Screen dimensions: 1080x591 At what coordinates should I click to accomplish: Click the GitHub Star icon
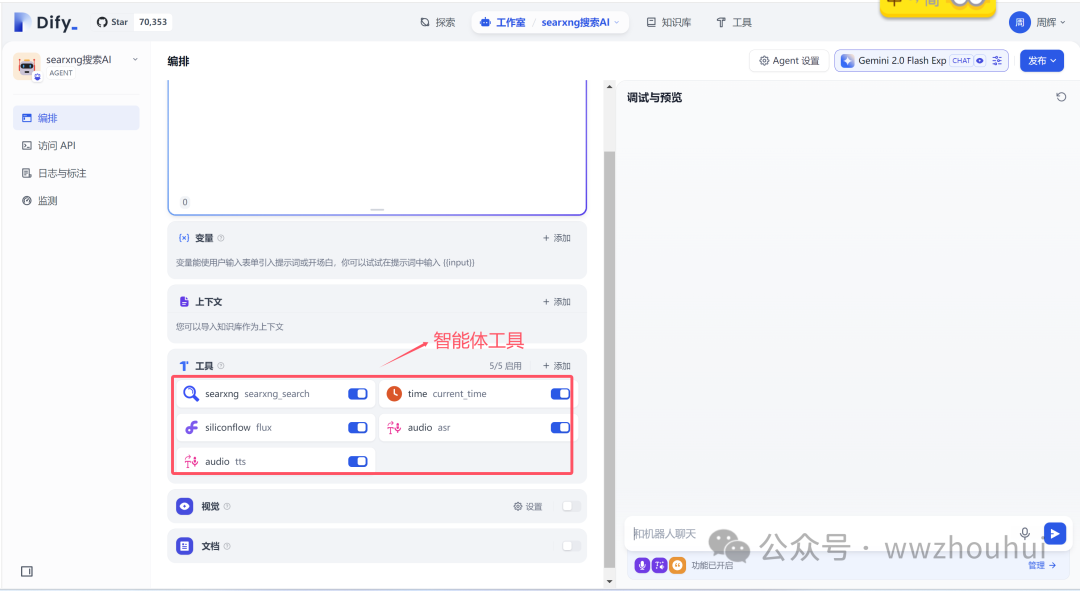click(102, 22)
